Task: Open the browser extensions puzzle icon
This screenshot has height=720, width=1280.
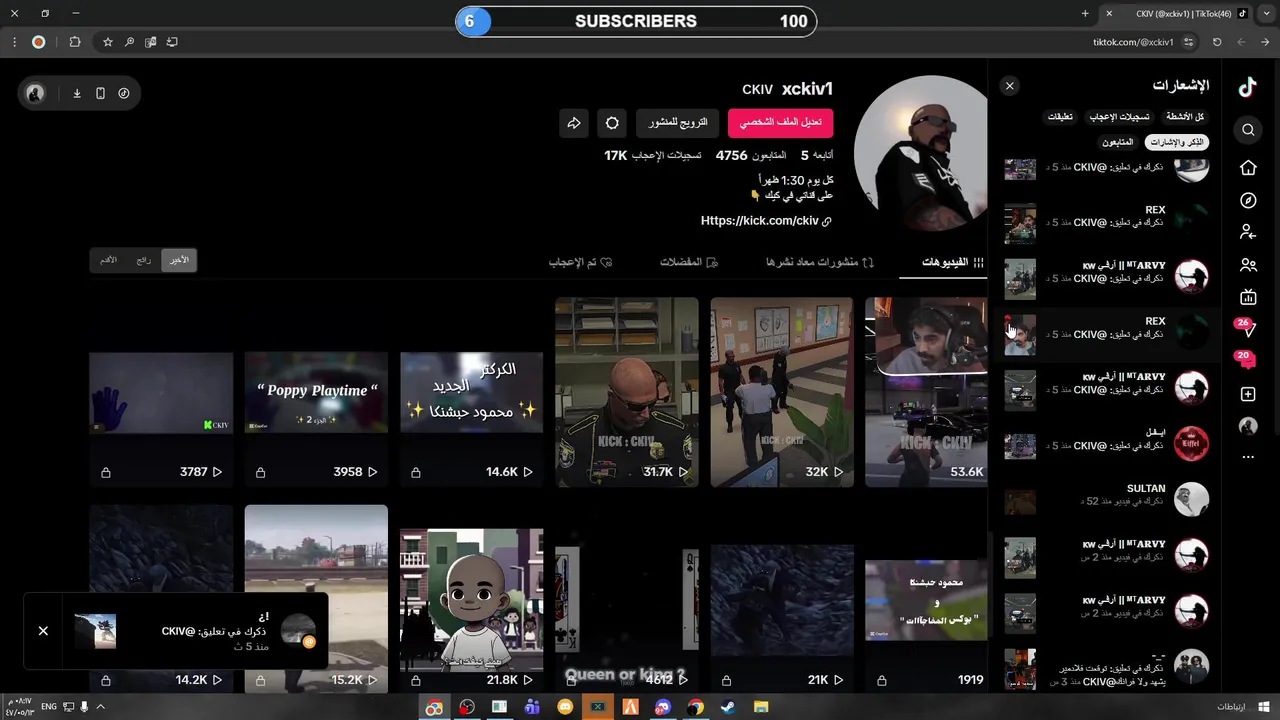Action: 75,42
